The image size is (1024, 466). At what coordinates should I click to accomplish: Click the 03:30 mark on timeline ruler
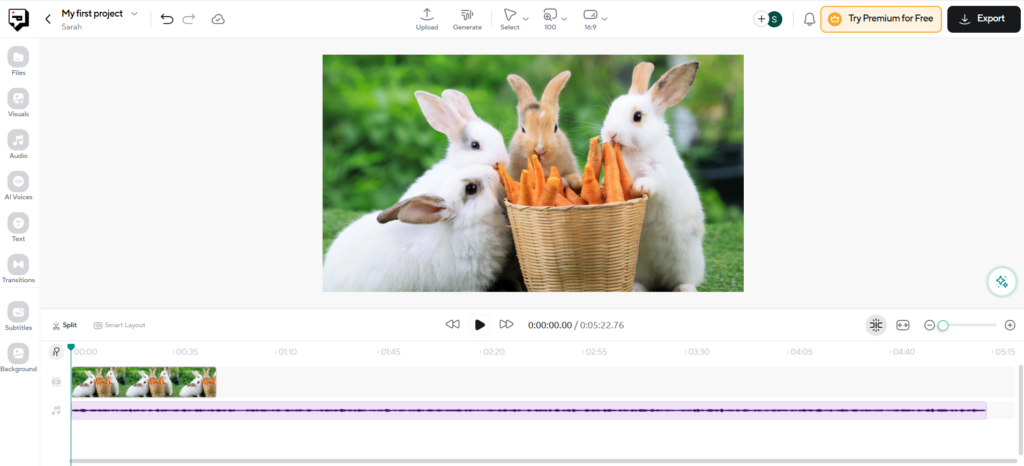[698, 352]
